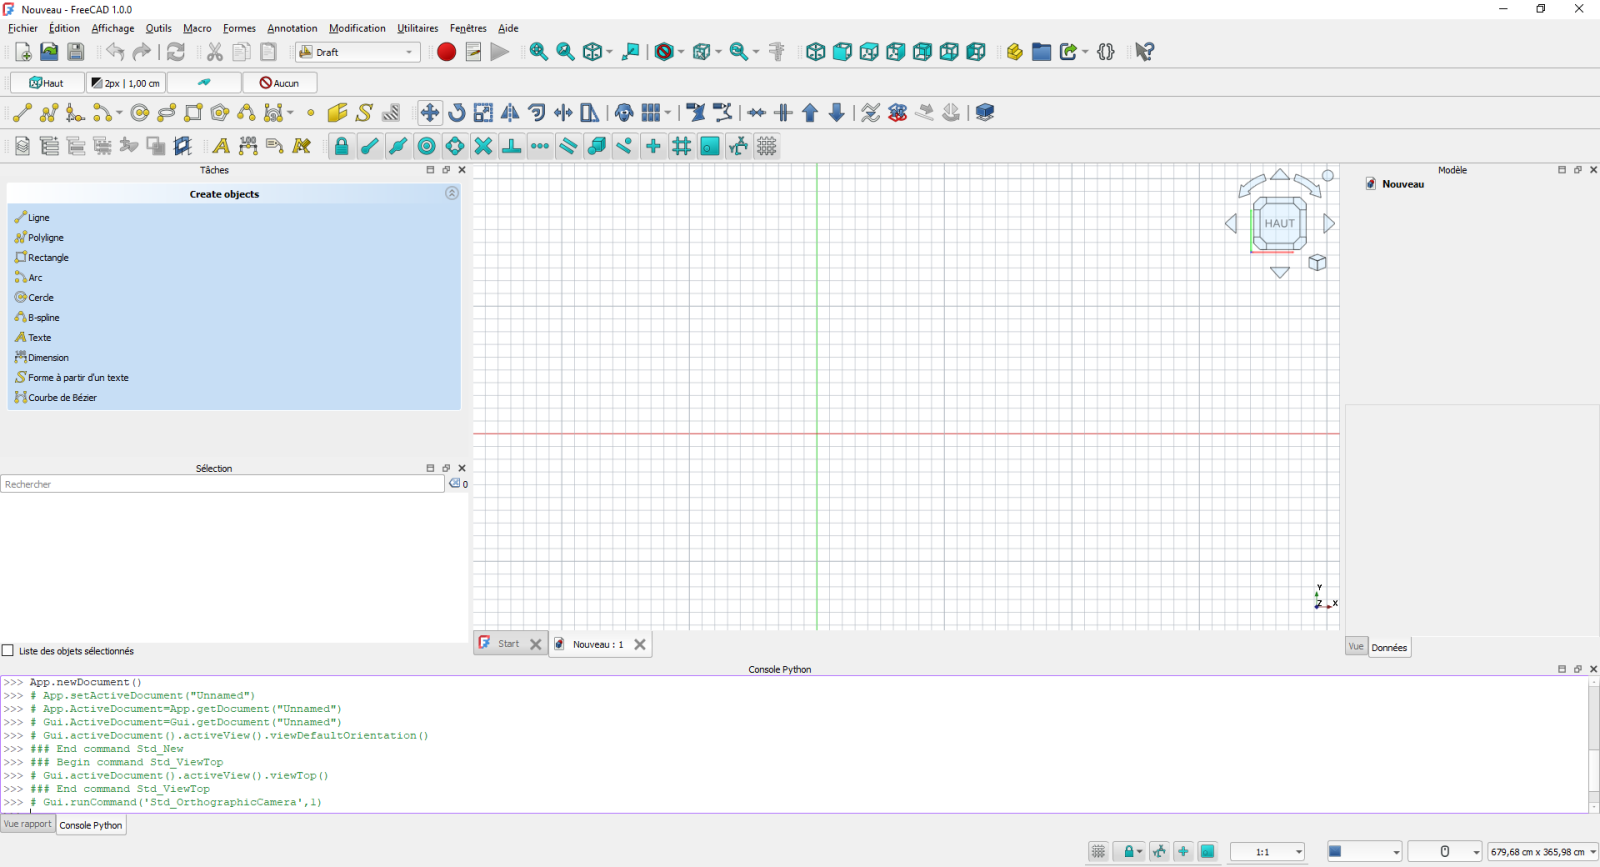Toggle Snap Intersection
This screenshot has height=867, width=1600.
(x=483, y=146)
